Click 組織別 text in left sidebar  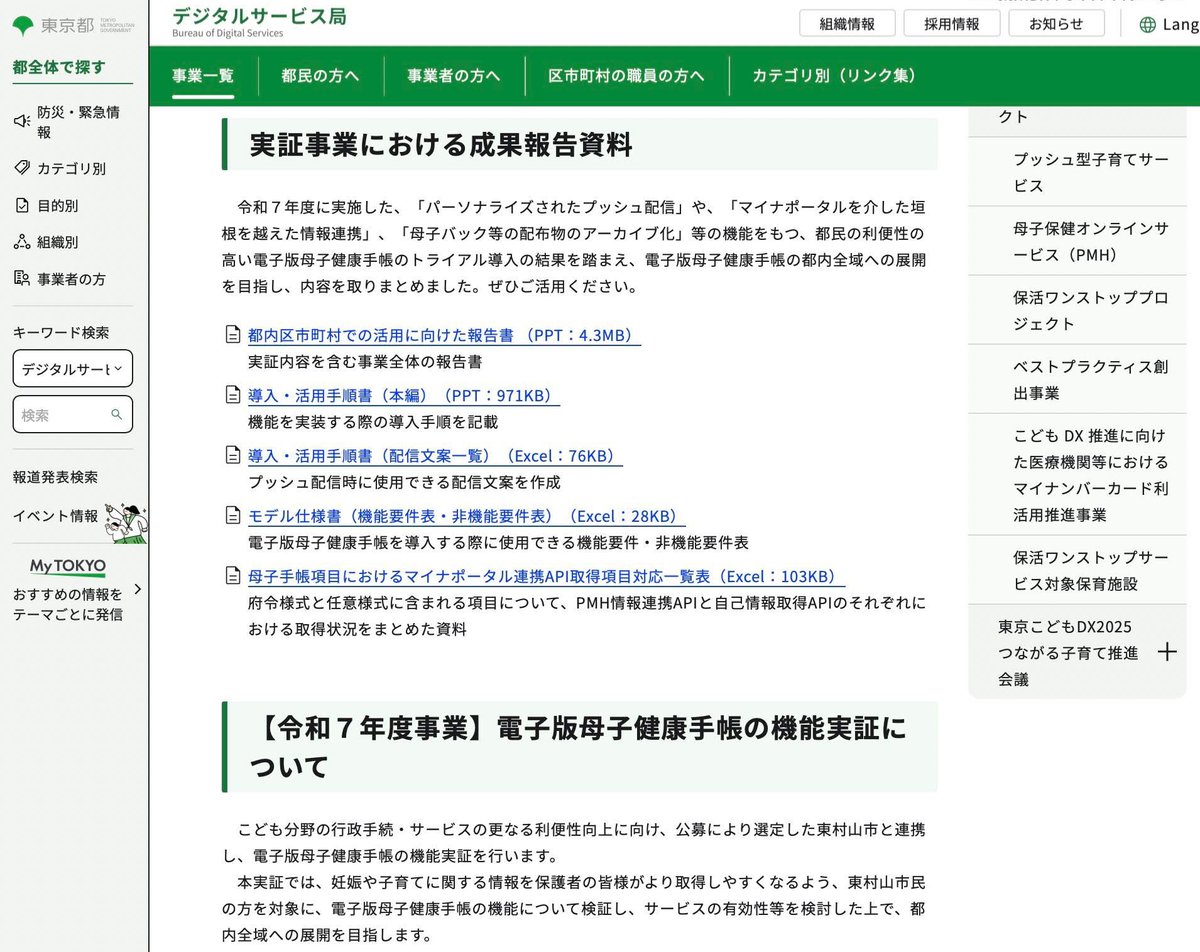pyautogui.click(x=58, y=242)
